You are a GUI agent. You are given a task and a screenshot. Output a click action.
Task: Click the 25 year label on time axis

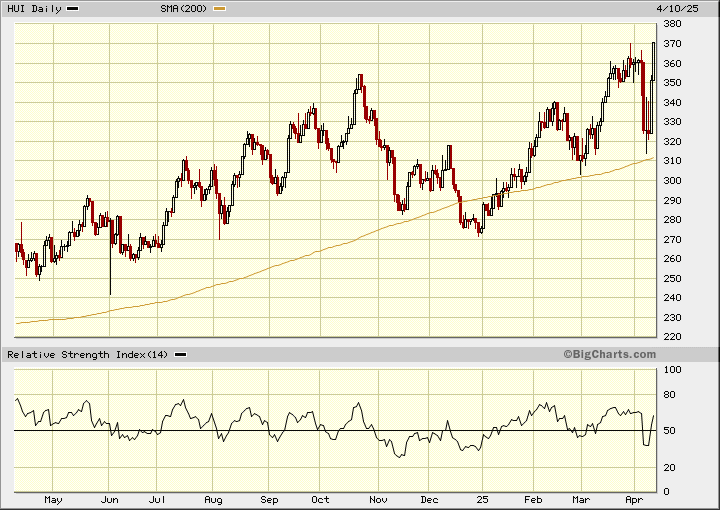(x=482, y=500)
